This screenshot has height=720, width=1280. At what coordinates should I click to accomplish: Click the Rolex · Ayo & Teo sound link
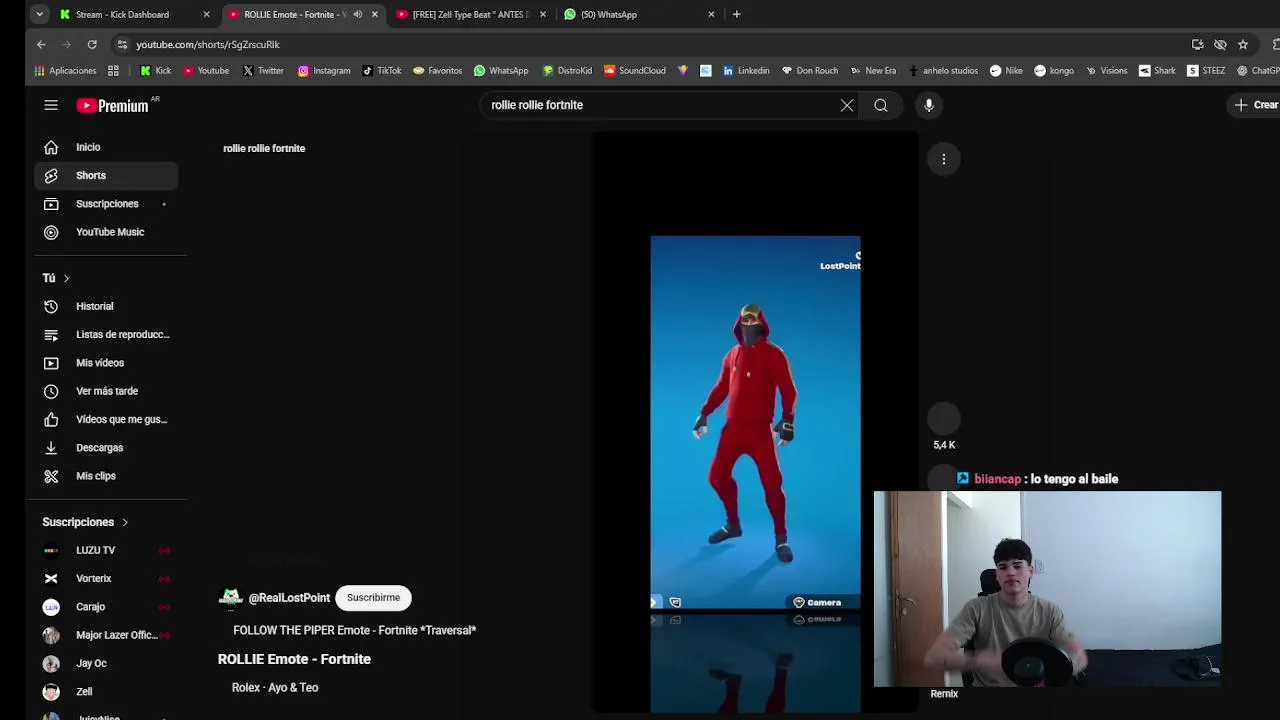click(x=275, y=687)
